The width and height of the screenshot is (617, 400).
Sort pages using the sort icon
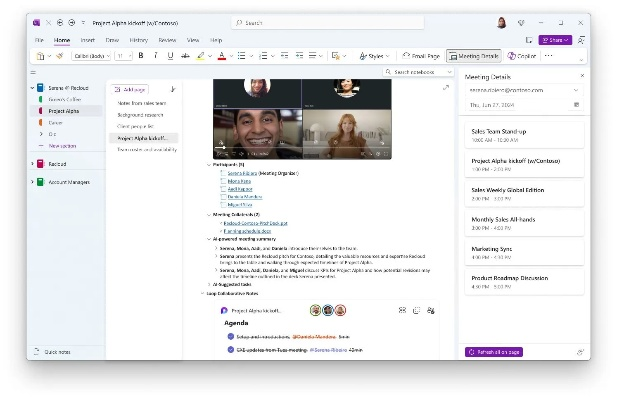coord(173,89)
